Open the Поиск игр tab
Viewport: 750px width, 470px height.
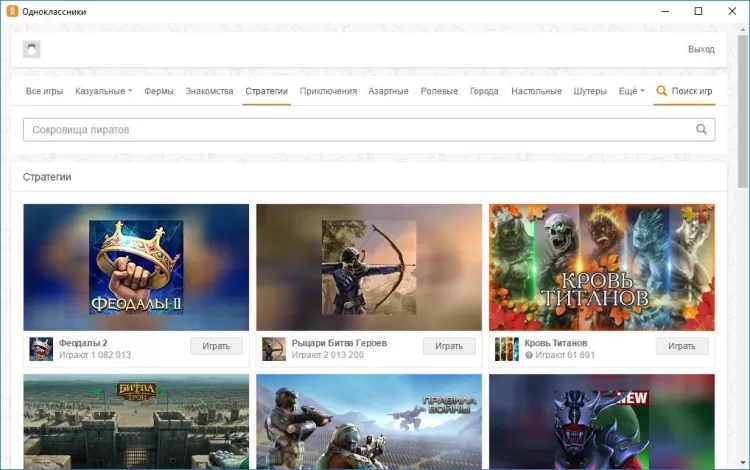[x=684, y=91]
